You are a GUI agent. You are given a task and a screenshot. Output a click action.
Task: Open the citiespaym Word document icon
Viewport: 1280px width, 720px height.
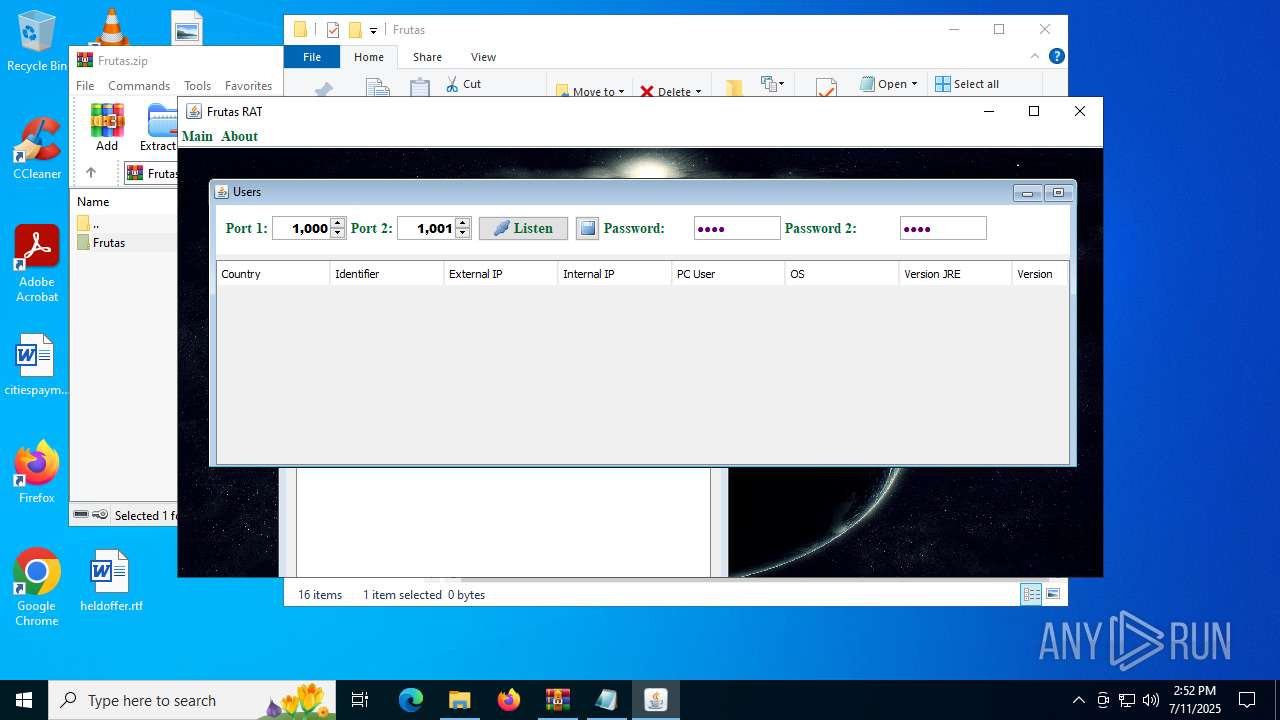coord(37,366)
